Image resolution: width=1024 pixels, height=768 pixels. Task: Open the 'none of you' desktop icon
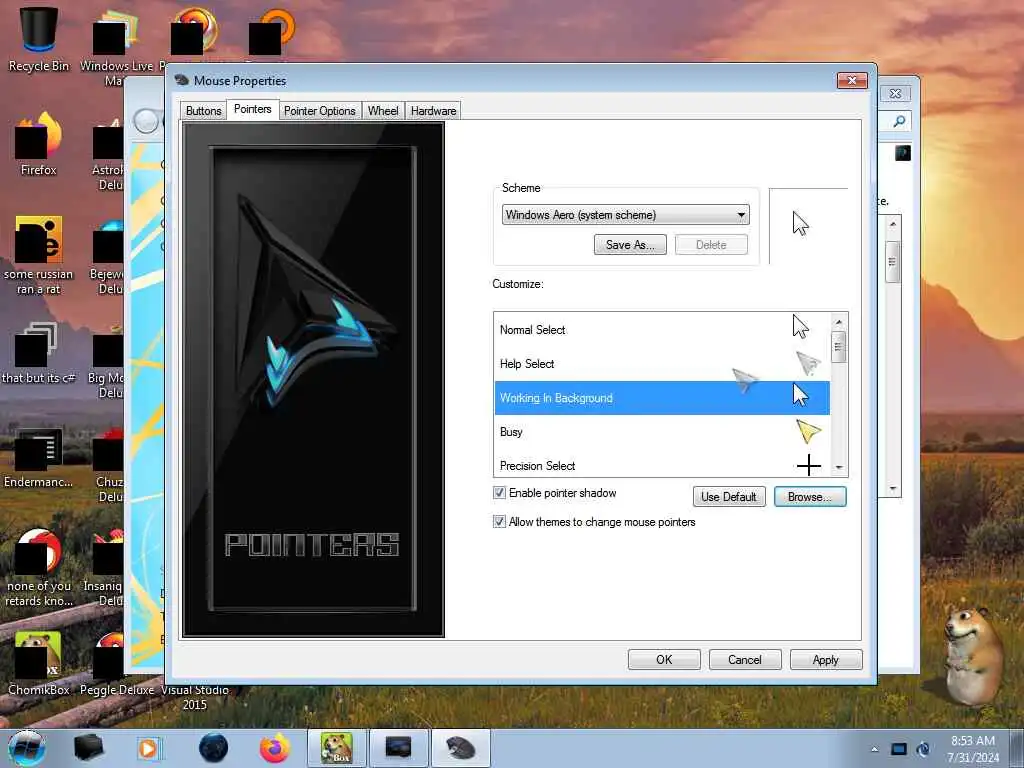pyautogui.click(x=39, y=568)
